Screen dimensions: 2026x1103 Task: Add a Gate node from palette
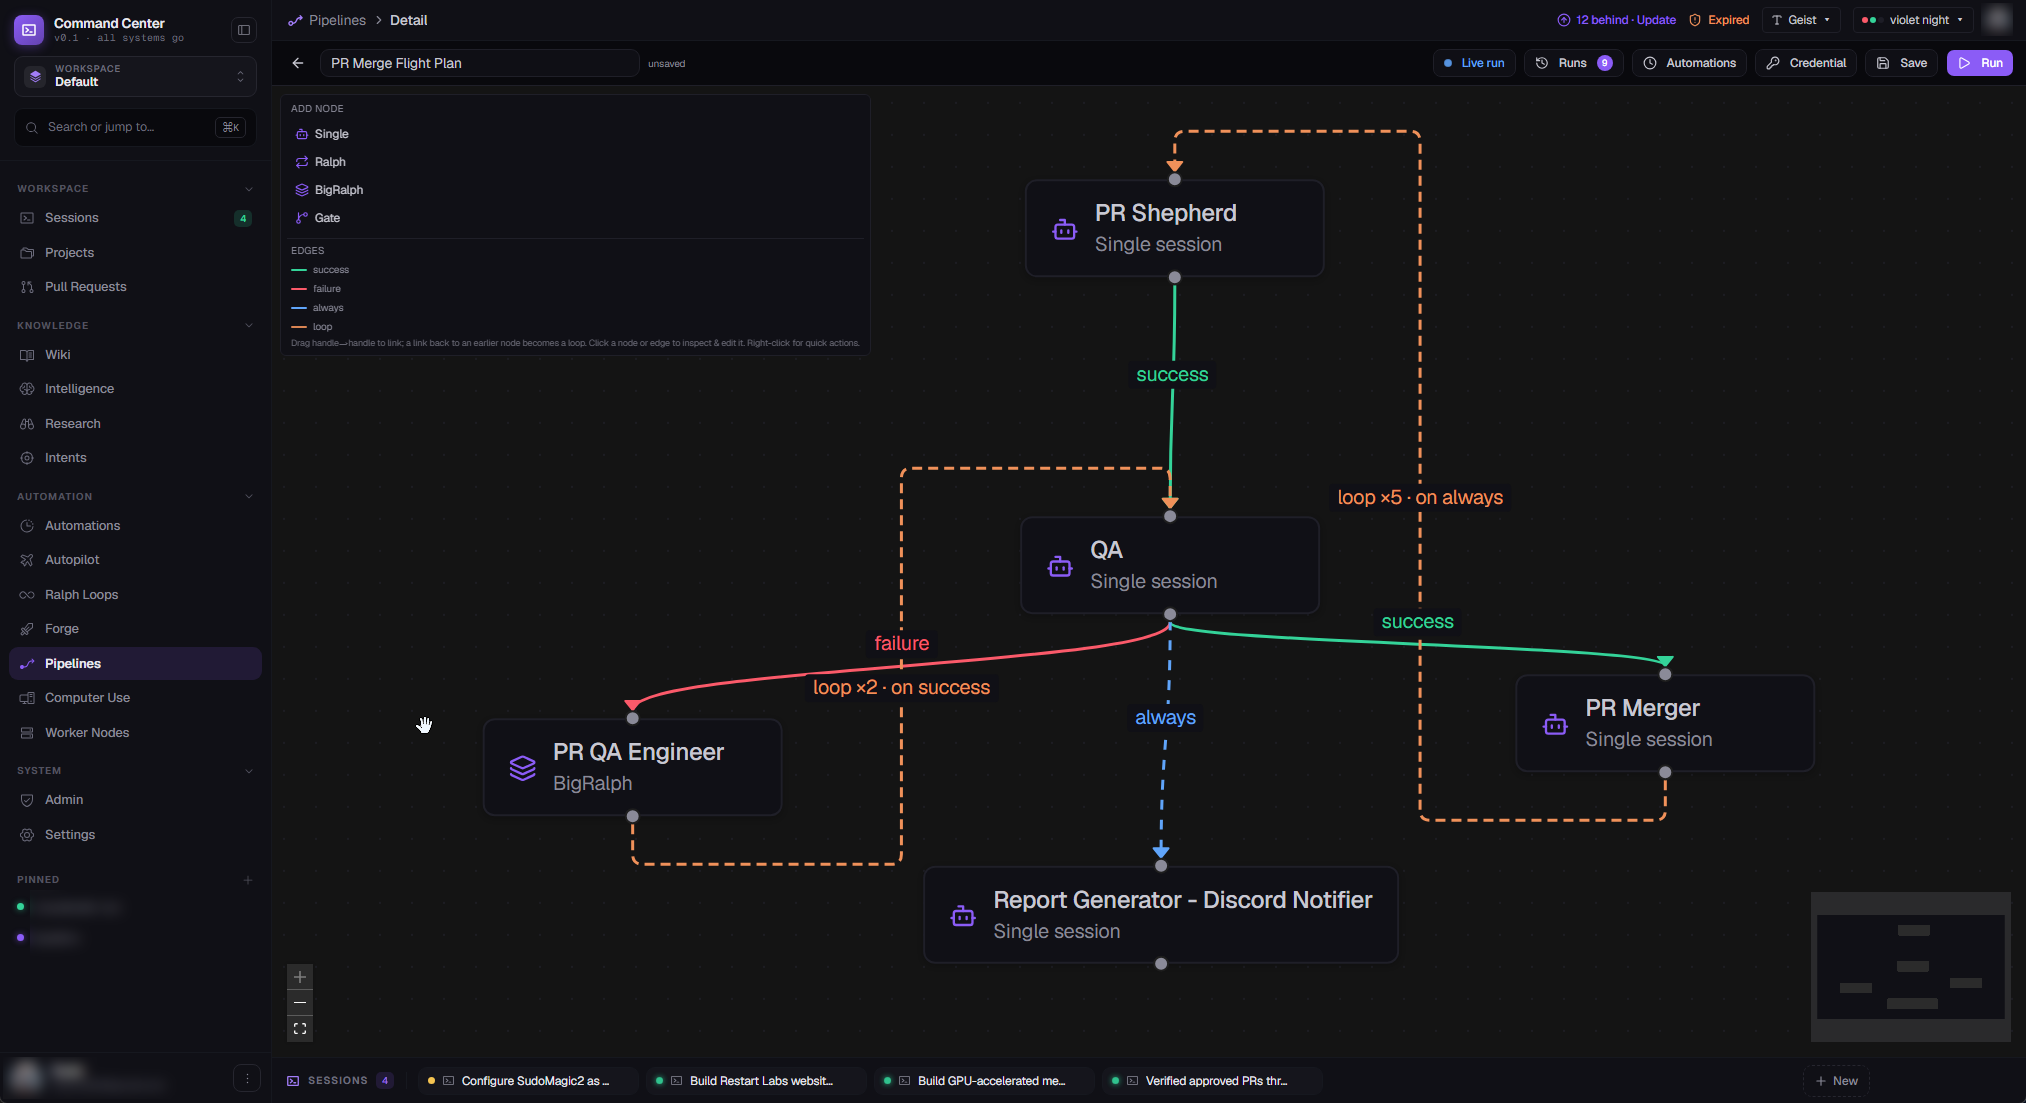pyautogui.click(x=318, y=218)
